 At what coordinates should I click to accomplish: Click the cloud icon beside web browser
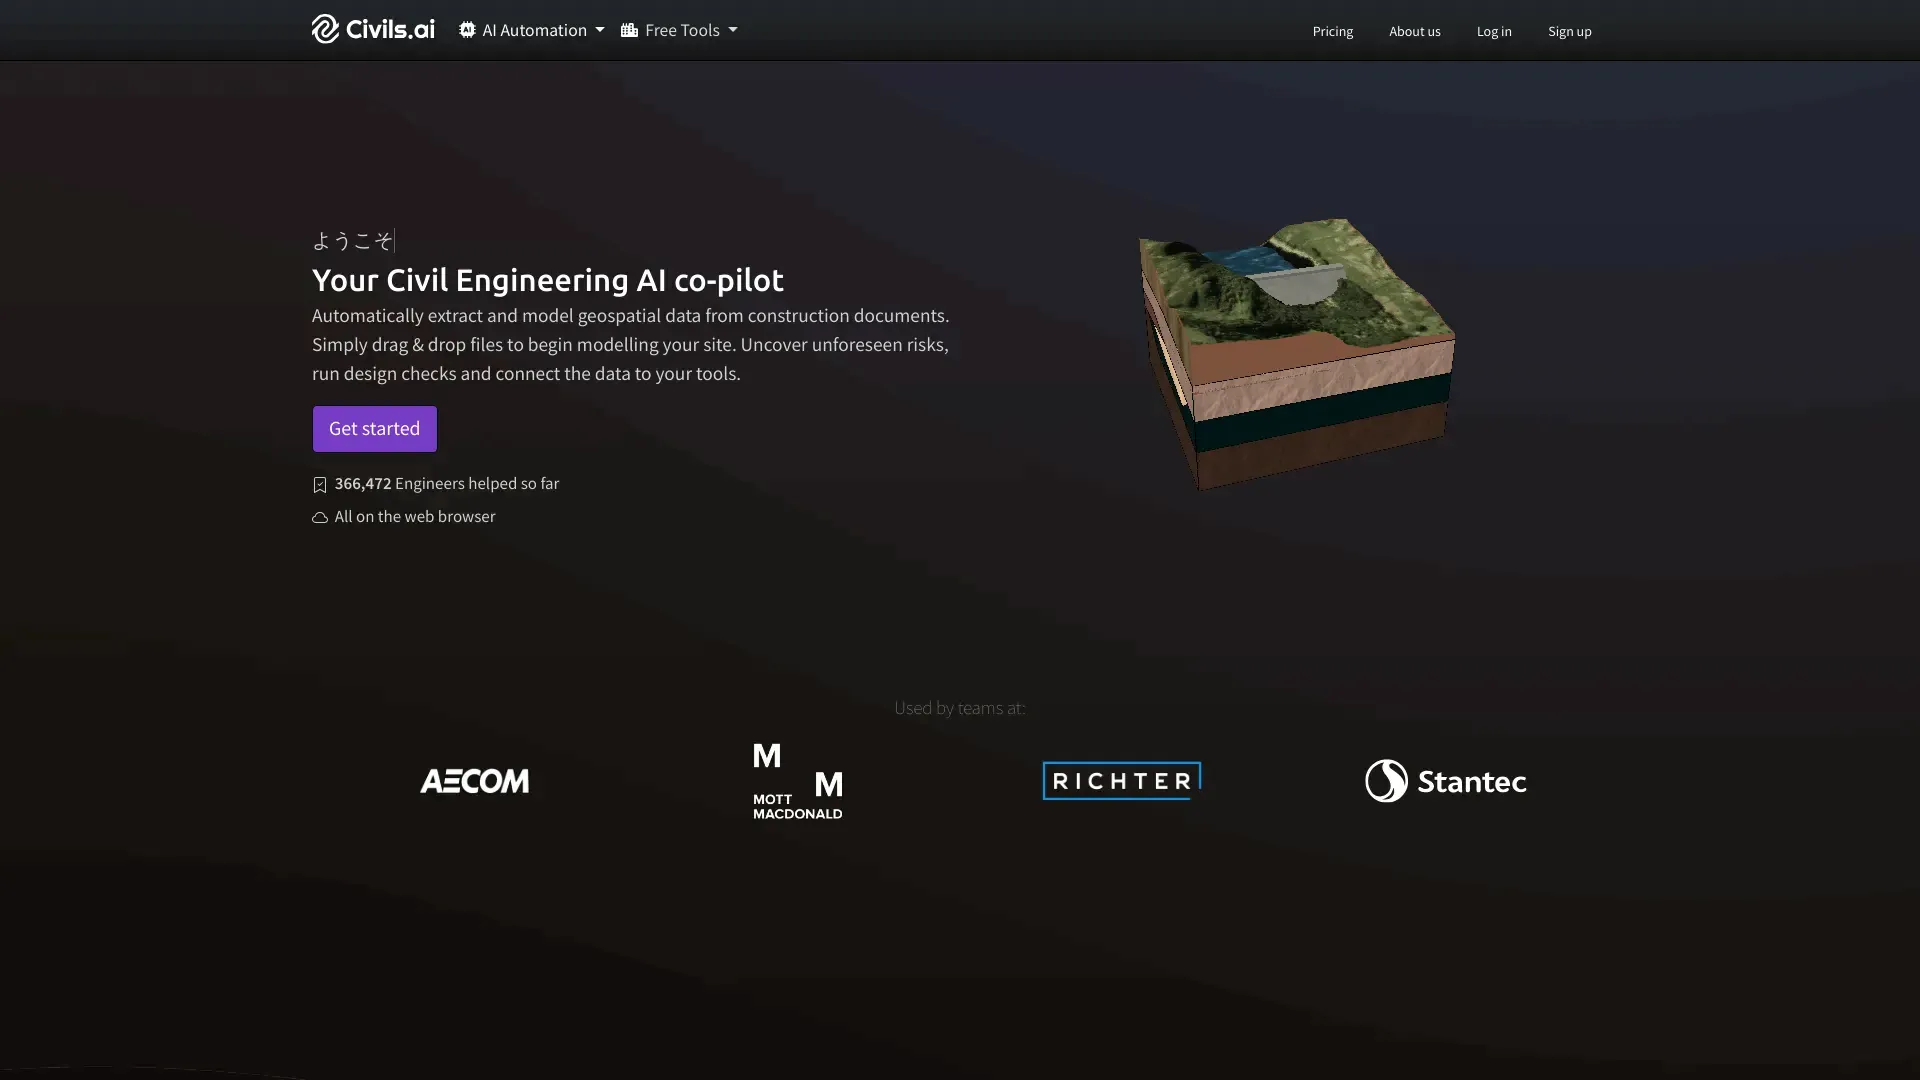tap(320, 518)
